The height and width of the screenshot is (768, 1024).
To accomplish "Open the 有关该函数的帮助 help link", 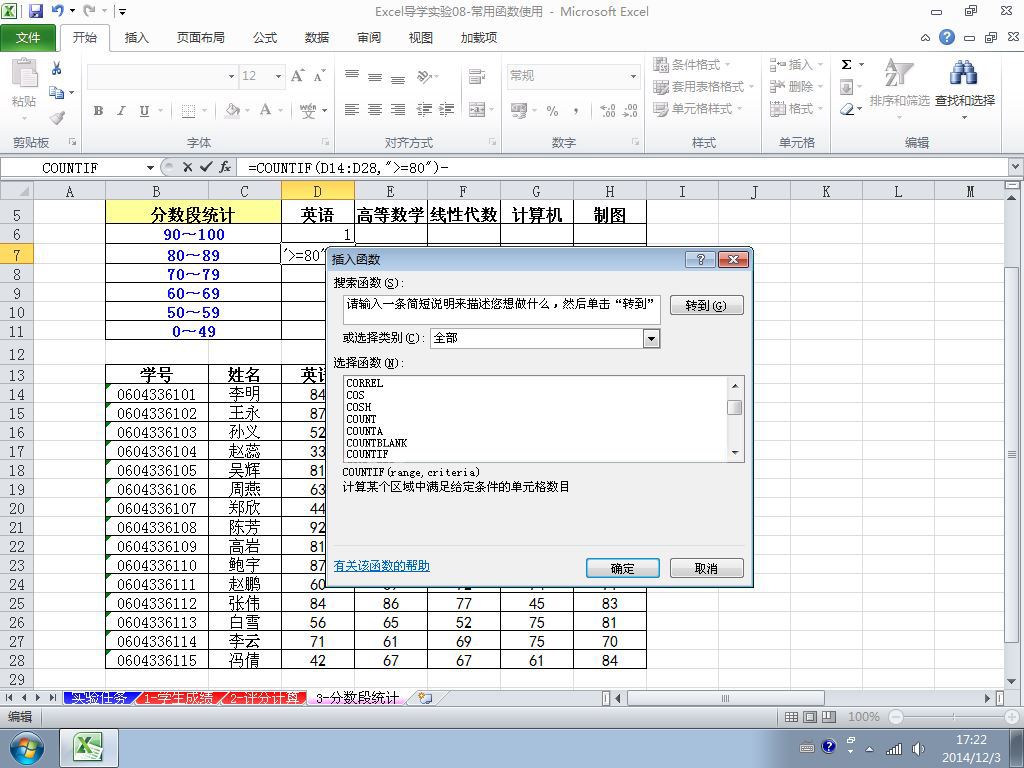I will (381, 566).
